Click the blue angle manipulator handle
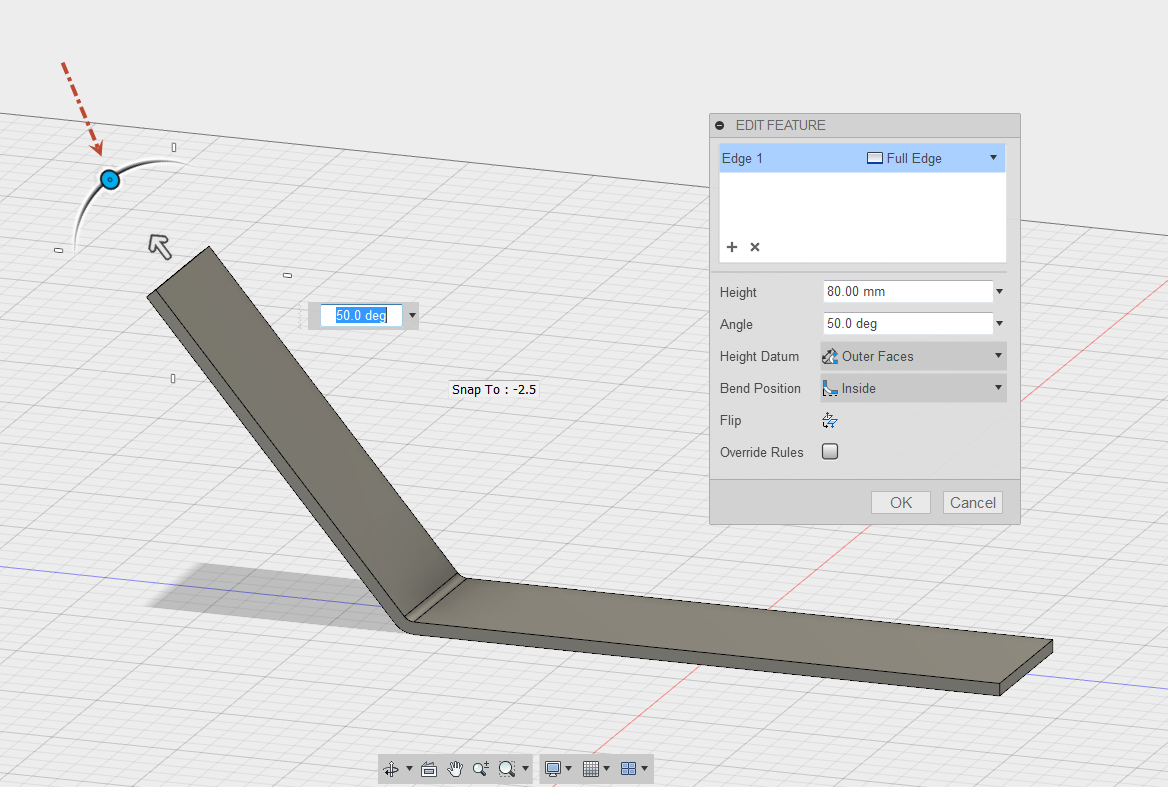 coord(110,180)
